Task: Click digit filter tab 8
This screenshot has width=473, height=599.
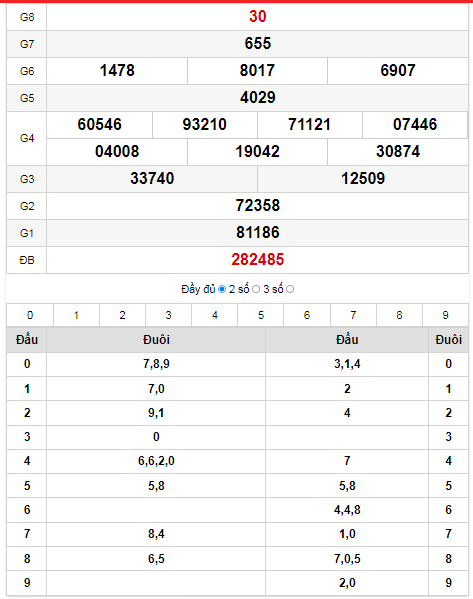Action: [x=399, y=315]
